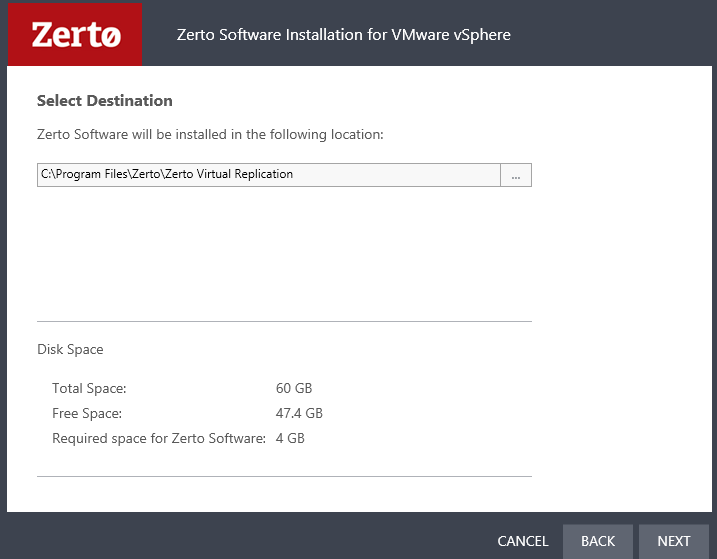Click the Total Space label
Image resolution: width=717 pixels, height=559 pixels.
[x=89, y=388]
